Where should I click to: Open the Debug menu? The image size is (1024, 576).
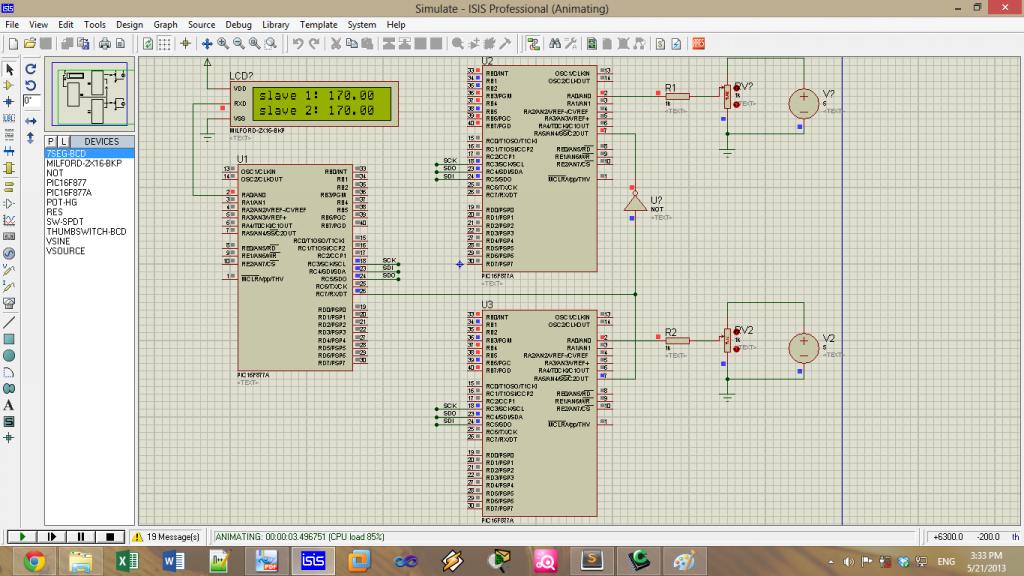(238, 24)
